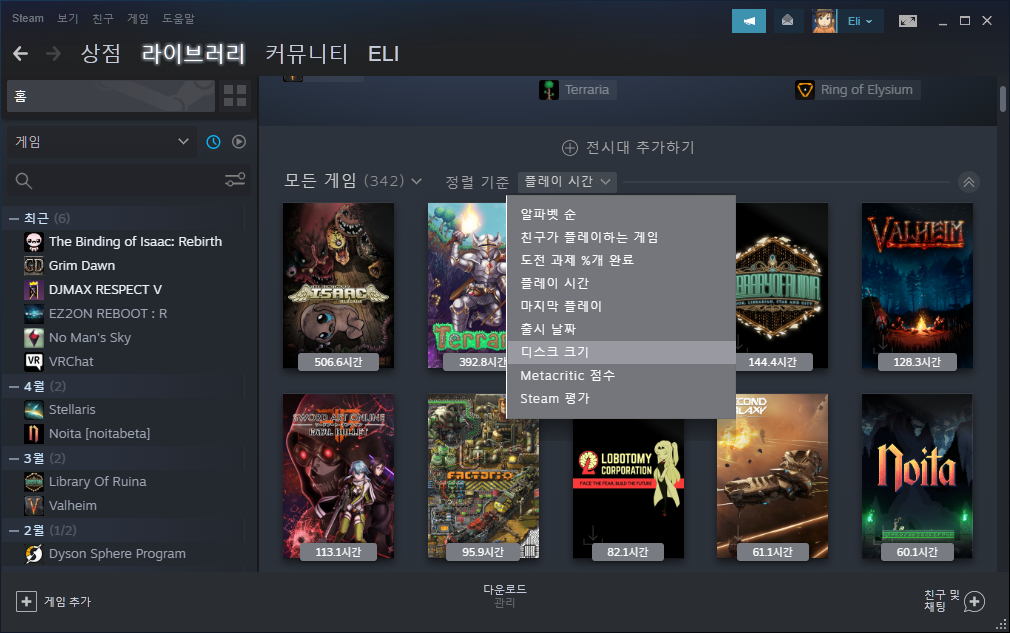This screenshot has height=633, width=1010.
Task: Collapse the 3월 (2) category
Action: point(14,458)
